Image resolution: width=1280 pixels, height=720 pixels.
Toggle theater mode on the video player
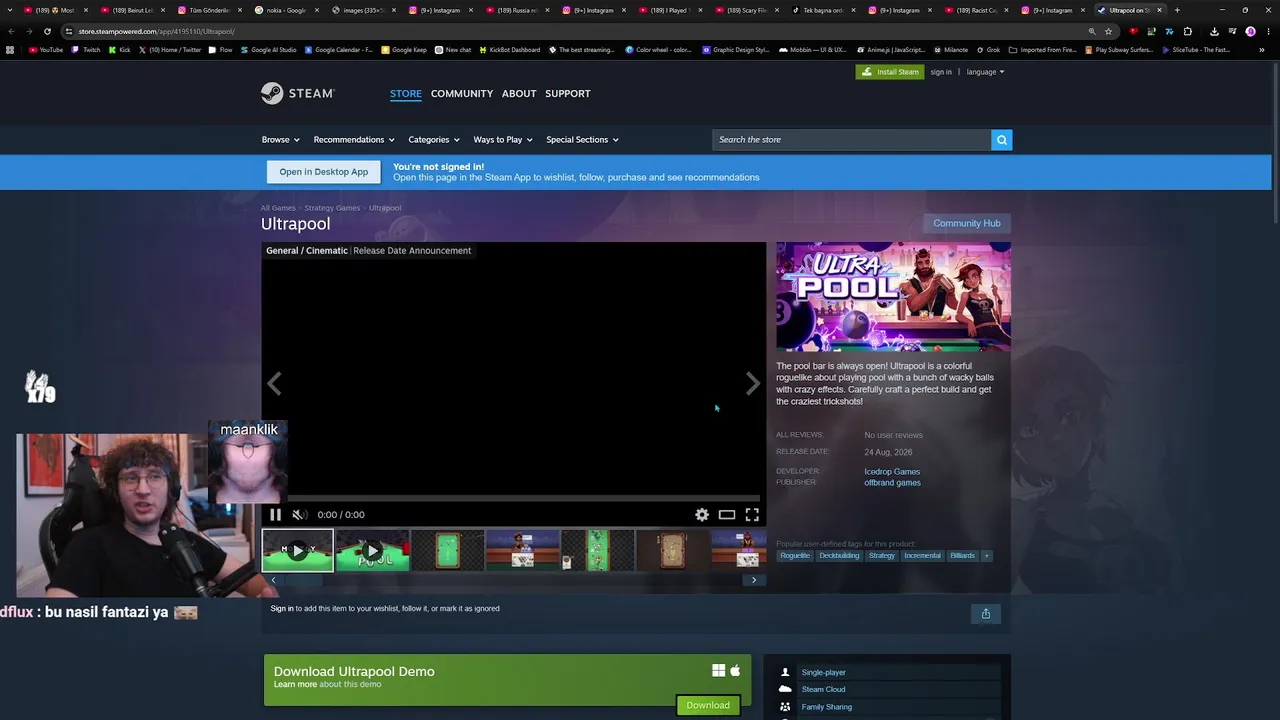click(727, 515)
